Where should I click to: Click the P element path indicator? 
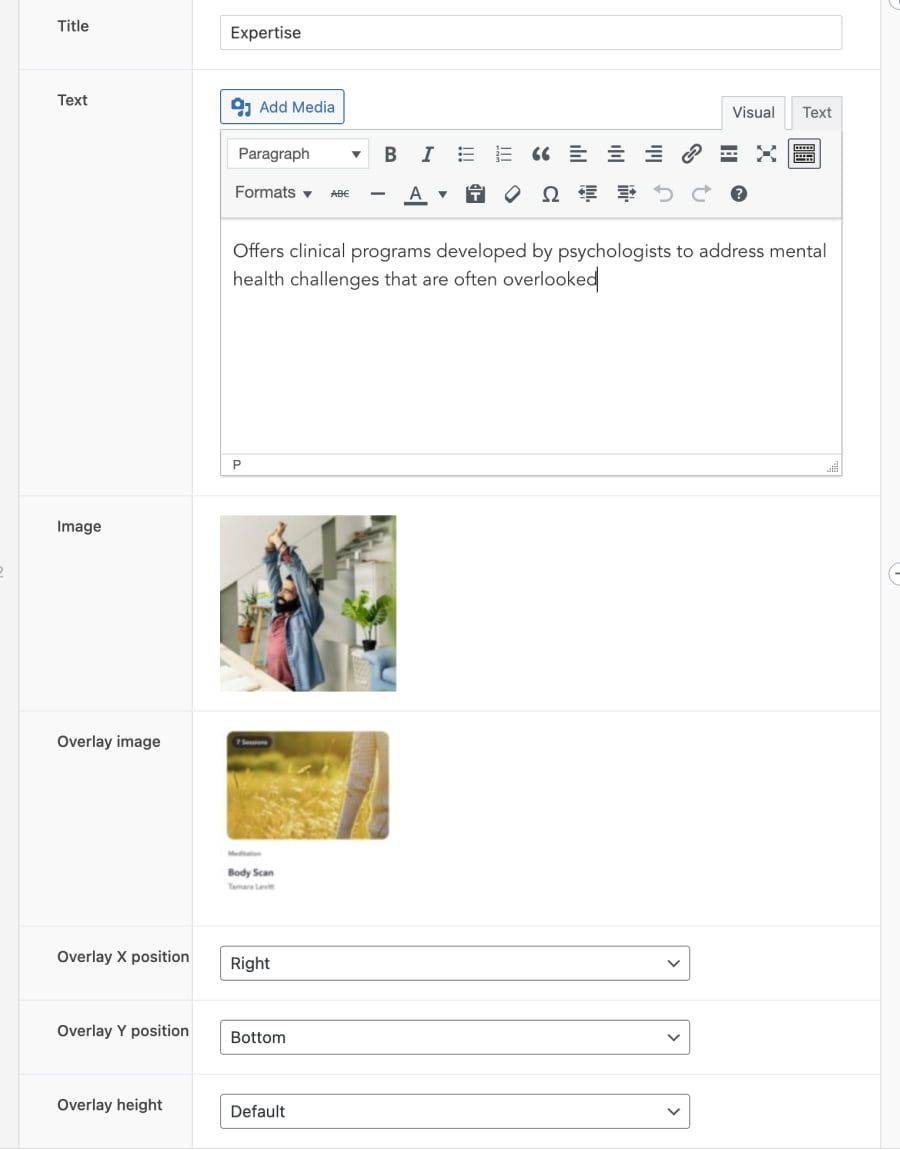point(236,465)
